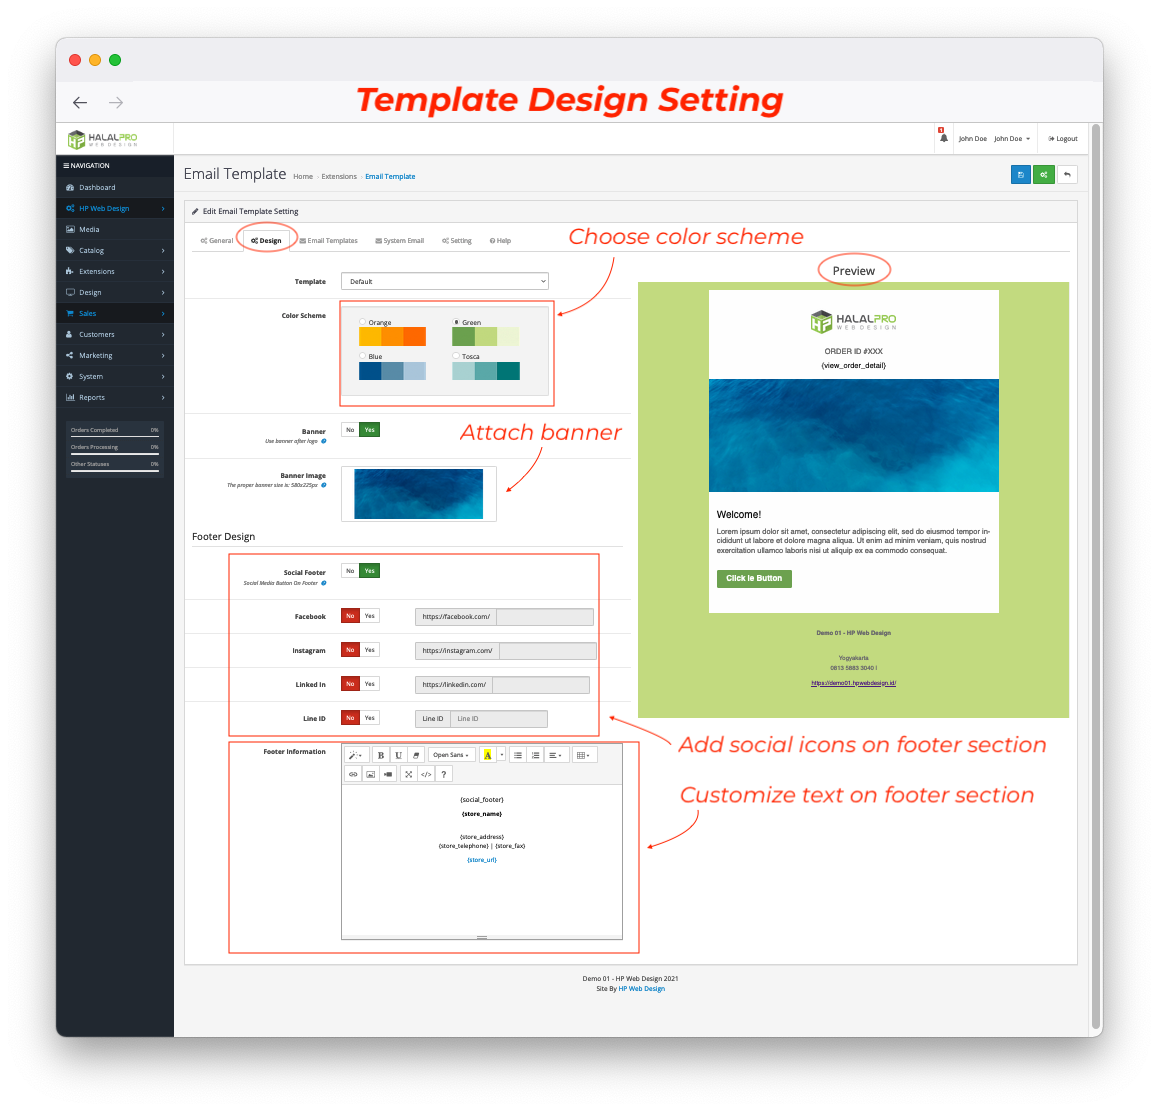This screenshot has height=1111, width=1159.
Task: Click the notification bell icon
Action: (x=943, y=137)
